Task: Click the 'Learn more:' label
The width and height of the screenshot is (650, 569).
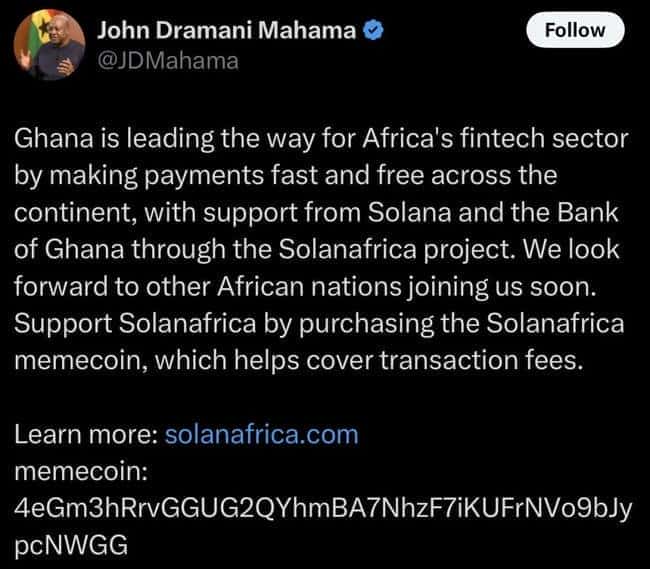Action: (85, 435)
